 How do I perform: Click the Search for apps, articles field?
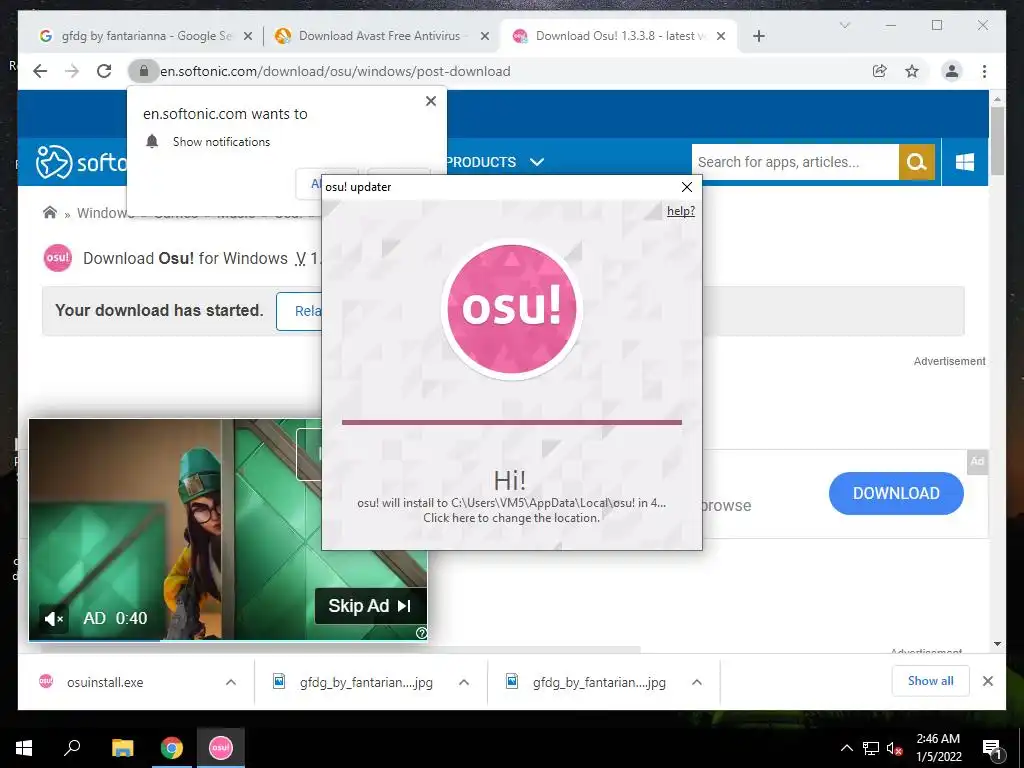tap(795, 162)
